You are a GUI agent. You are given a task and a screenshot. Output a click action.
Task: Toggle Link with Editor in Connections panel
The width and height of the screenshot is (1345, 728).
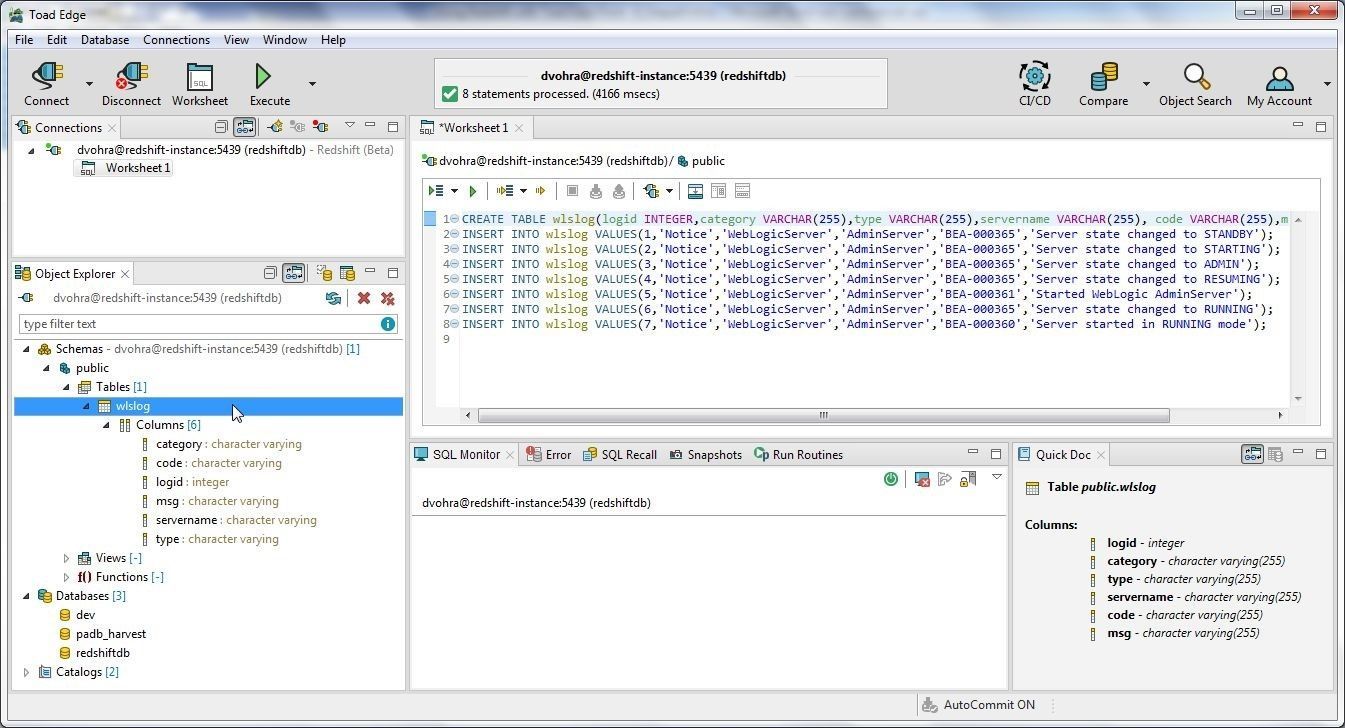pos(244,127)
